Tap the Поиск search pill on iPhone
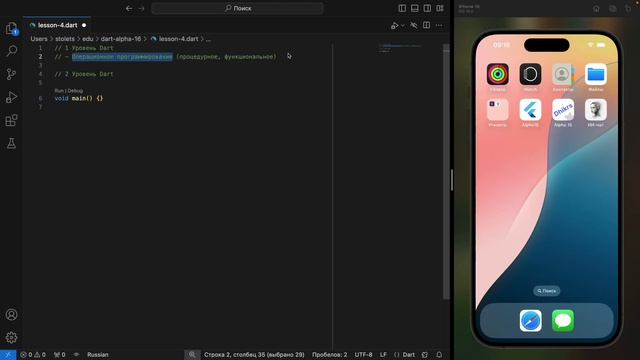This screenshot has width=640, height=360. [x=547, y=291]
